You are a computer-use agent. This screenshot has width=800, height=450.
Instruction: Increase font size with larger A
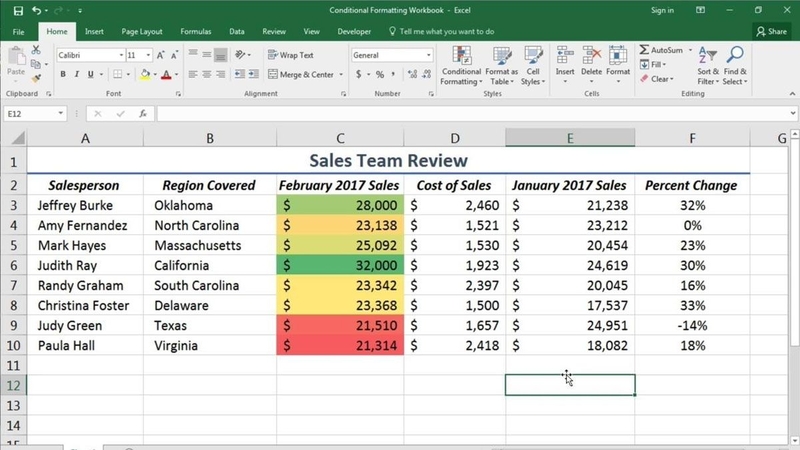pyautogui.click(x=161, y=55)
